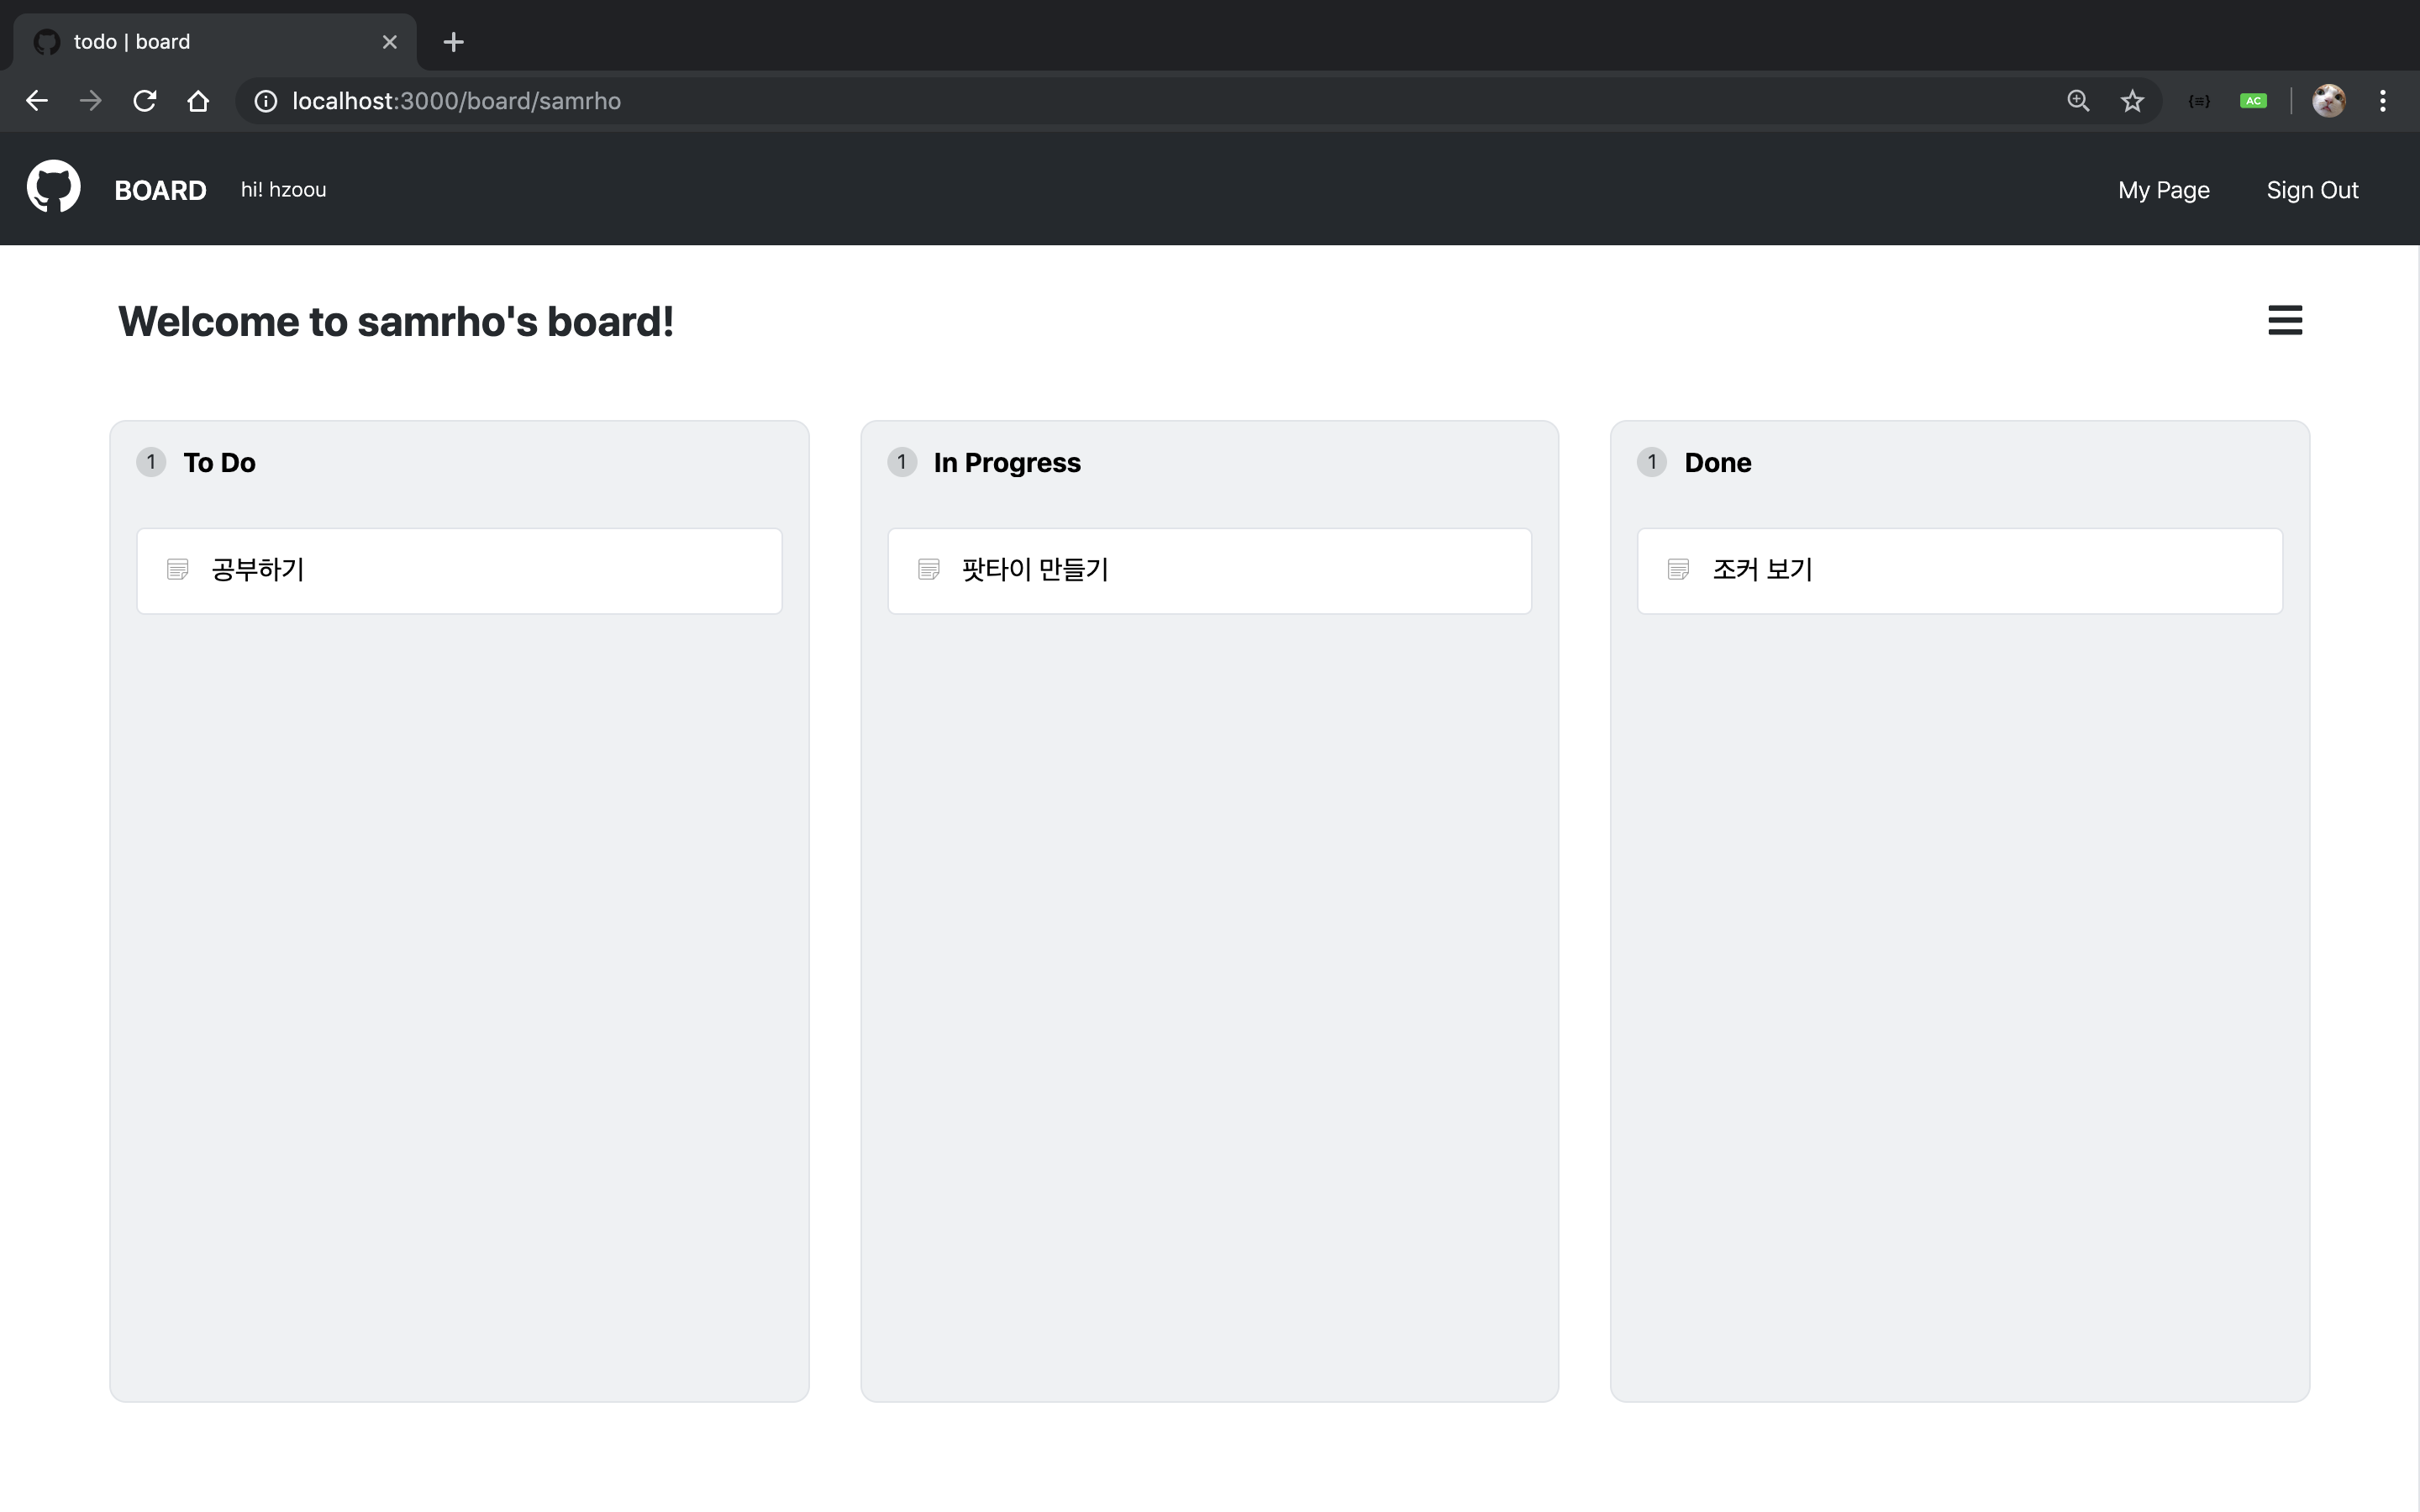Click note icon on 조커 보기 card

[x=1678, y=569]
